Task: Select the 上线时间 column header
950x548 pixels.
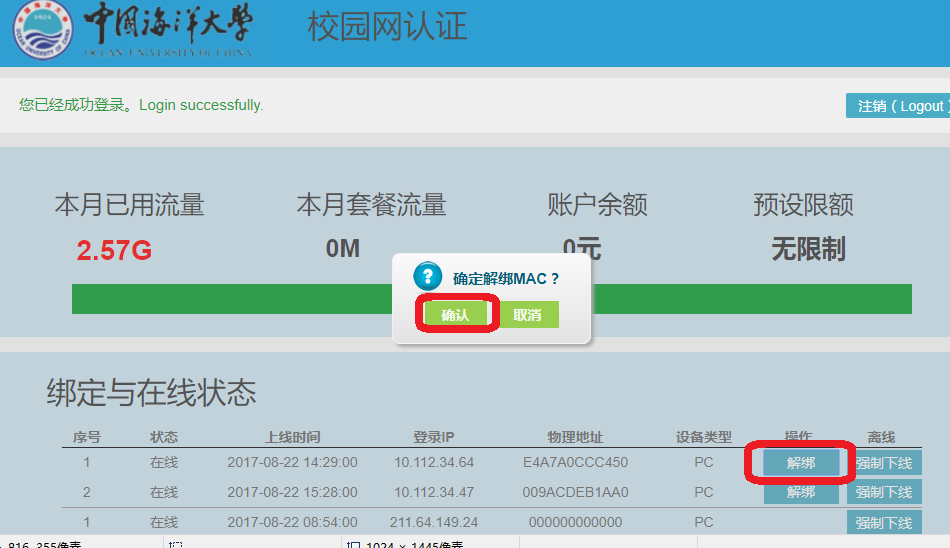Action: click(292, 437)
